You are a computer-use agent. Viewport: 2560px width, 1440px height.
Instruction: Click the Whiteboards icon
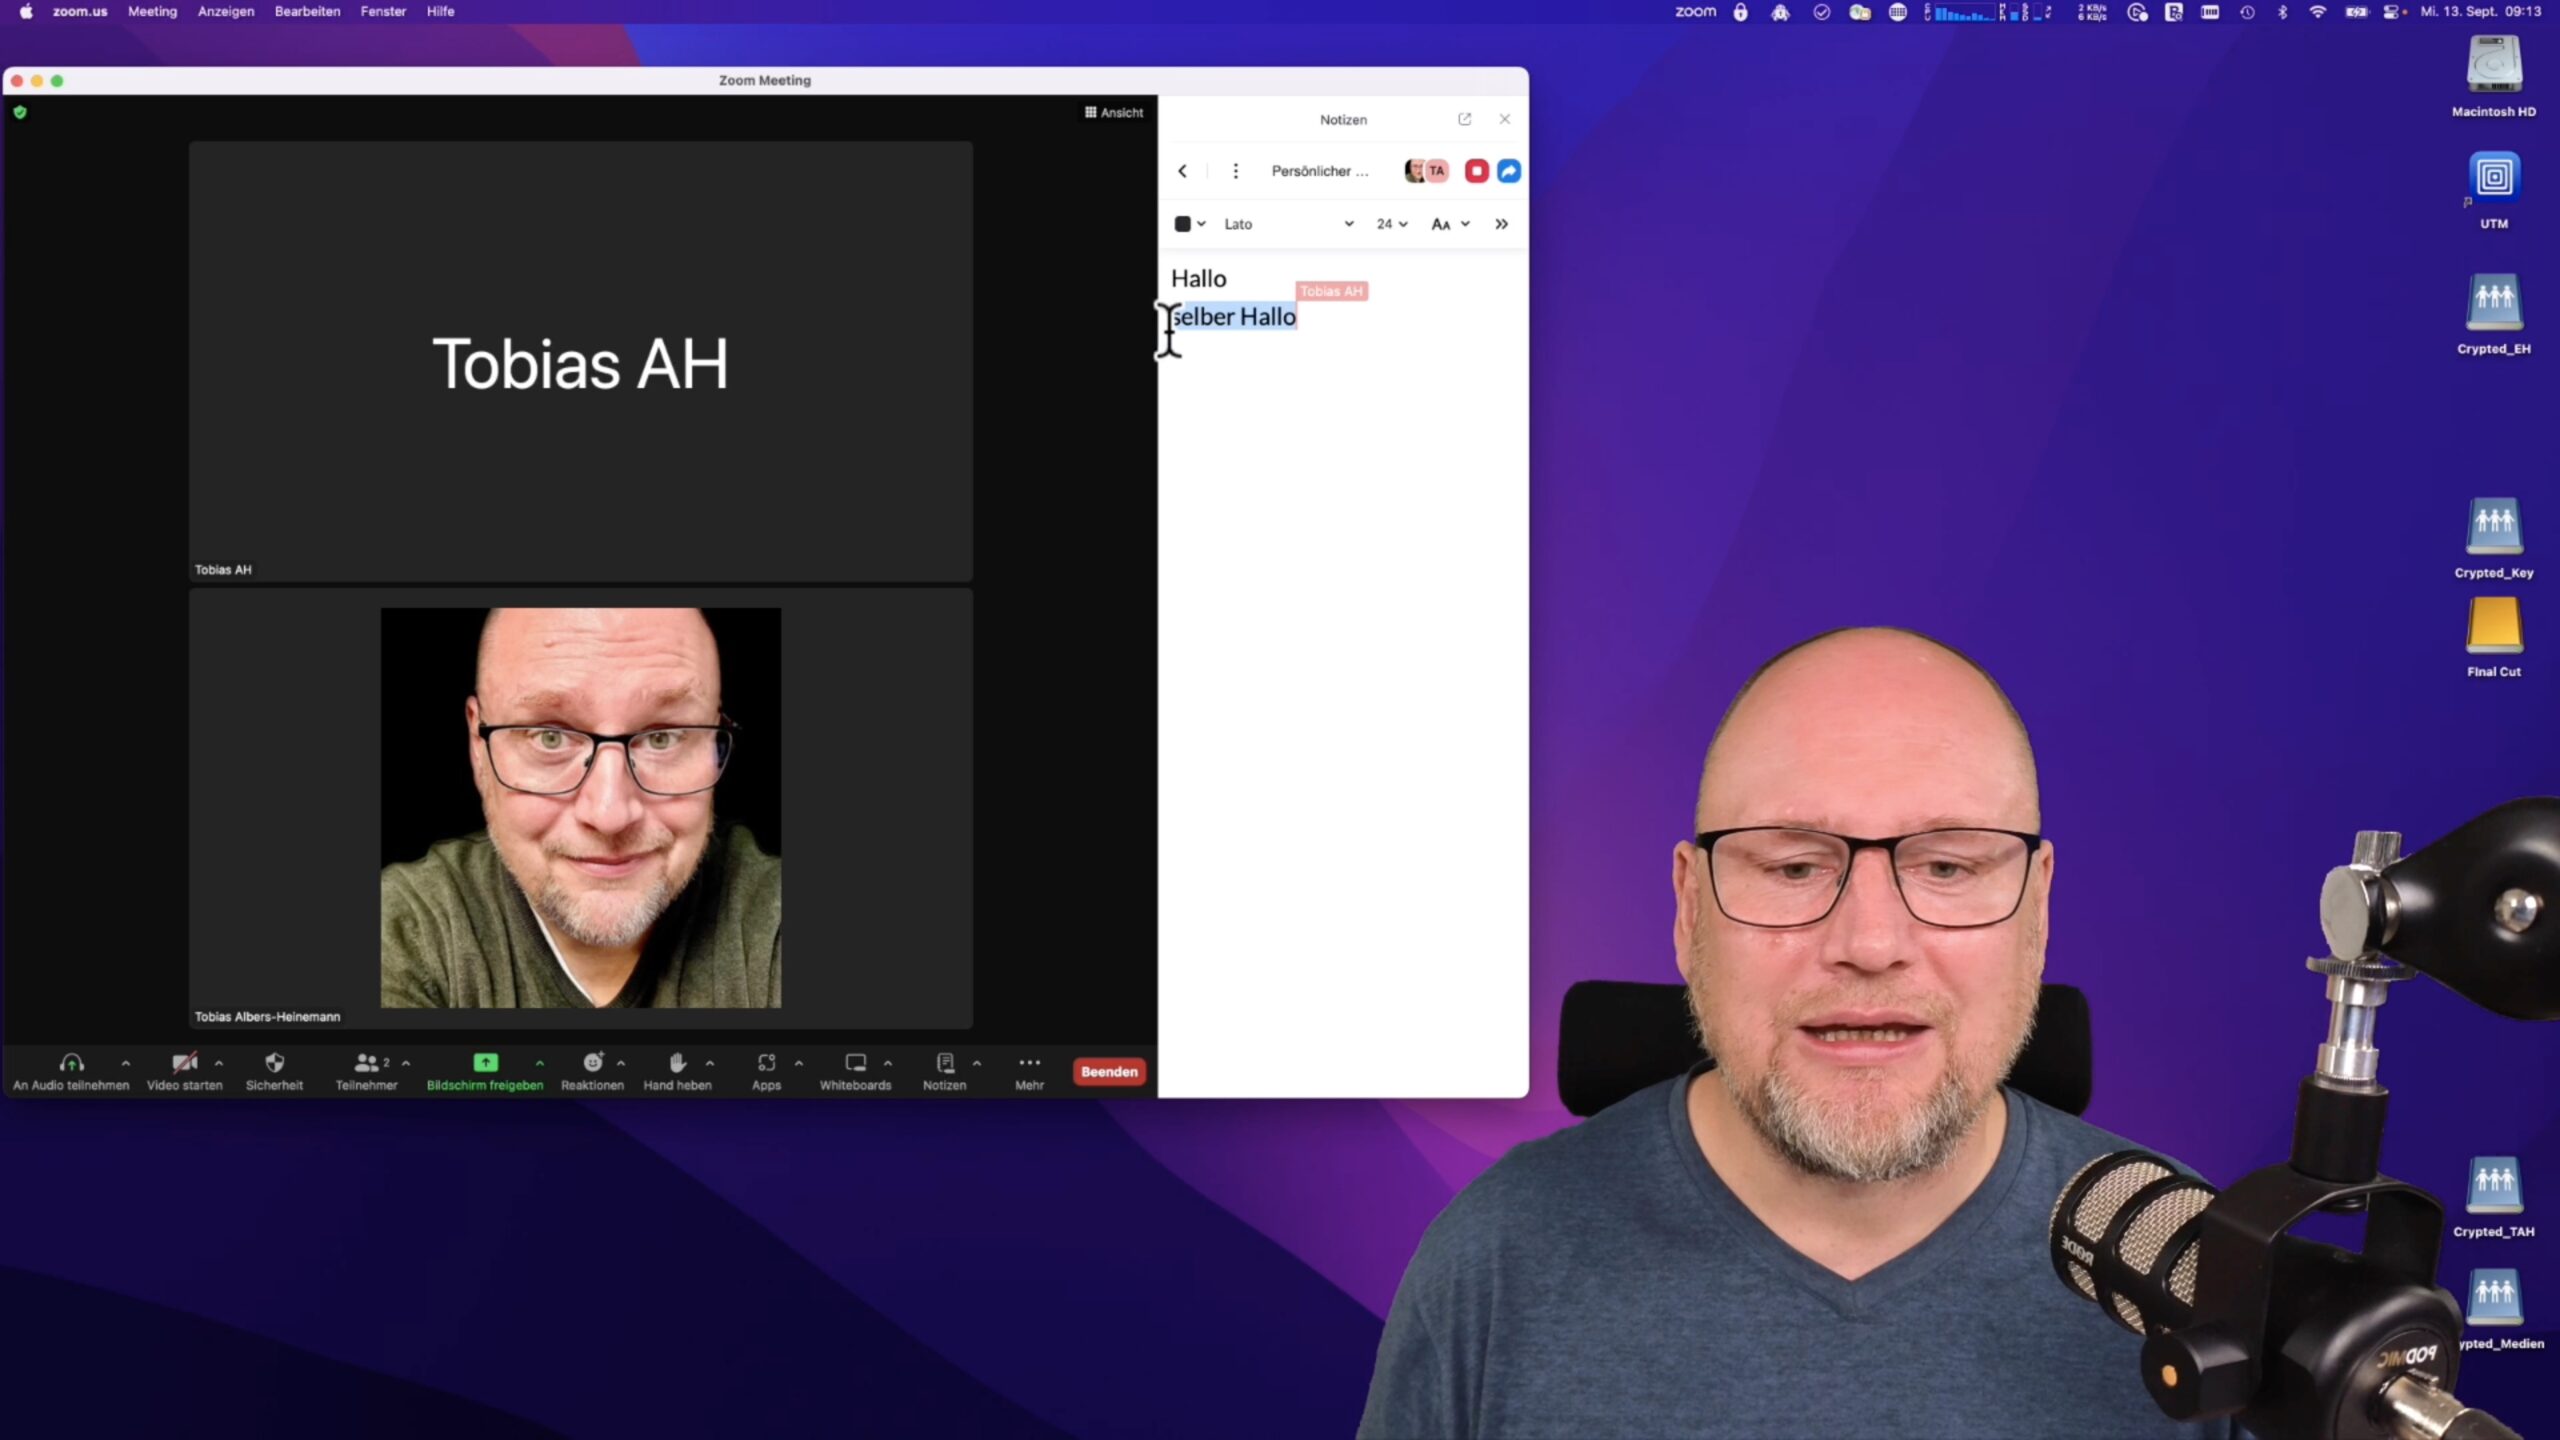pyautogui.click(x=855, y=1063)
